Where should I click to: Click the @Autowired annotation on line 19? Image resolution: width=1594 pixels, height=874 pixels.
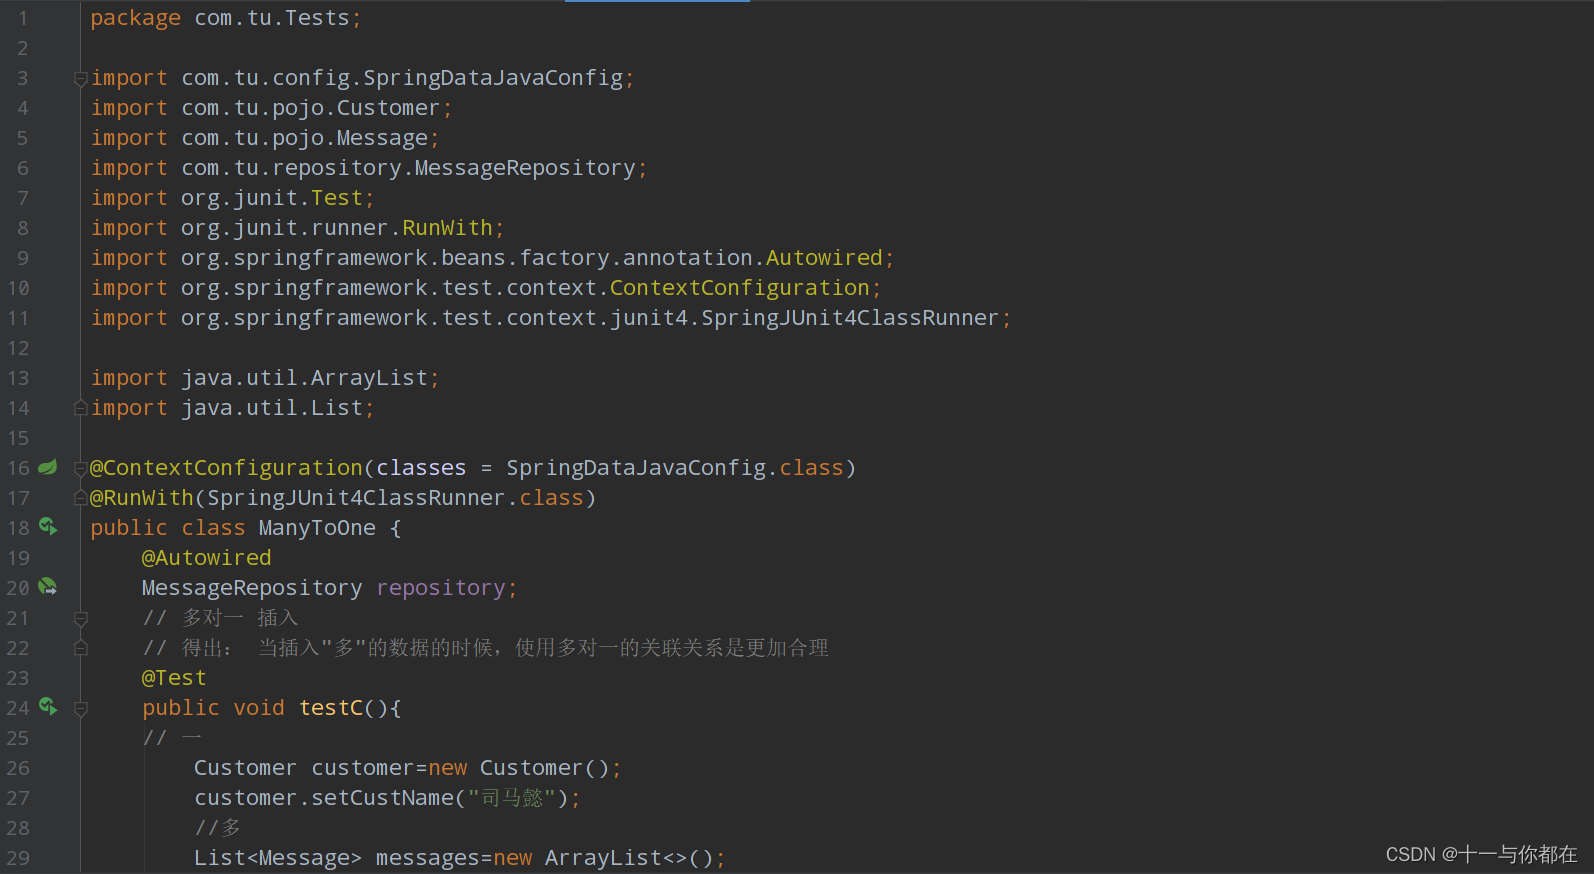pos(207,558)
